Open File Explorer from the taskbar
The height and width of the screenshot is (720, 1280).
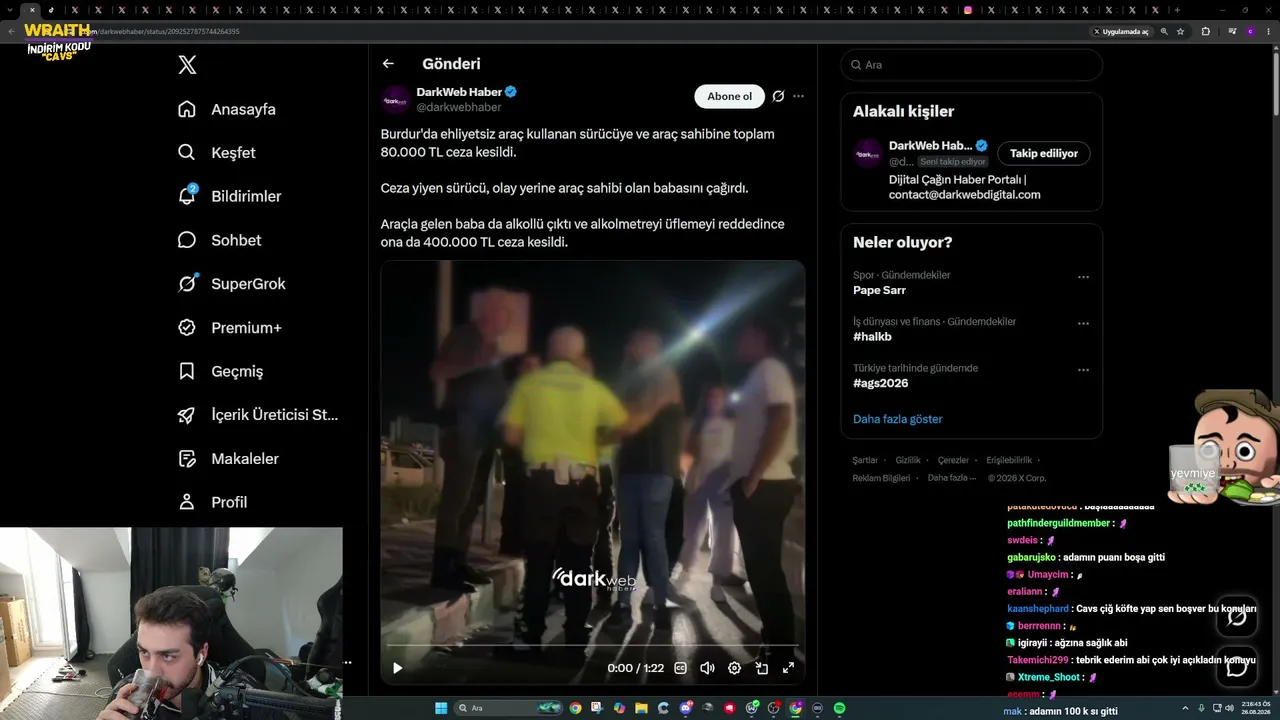click(641, 708)
